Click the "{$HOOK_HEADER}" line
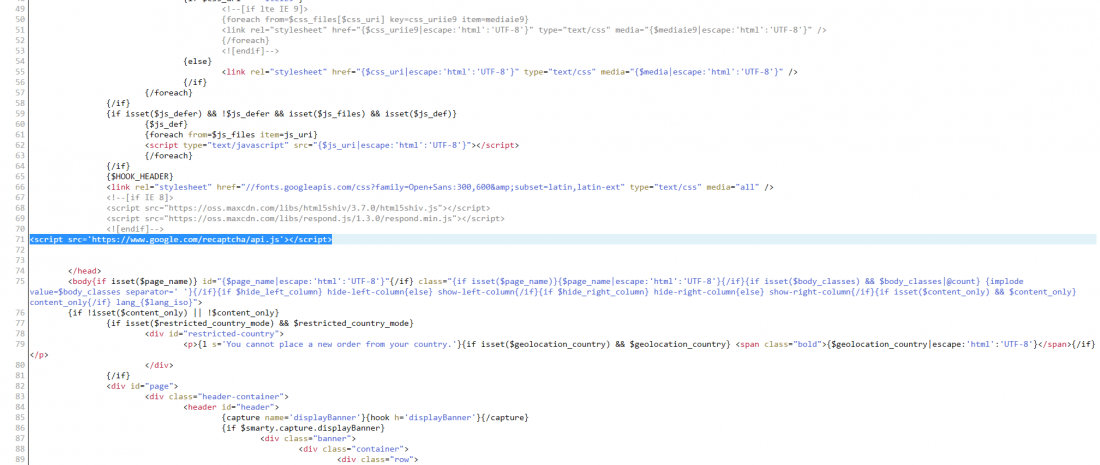The image size is (1100, 465). coord(140,175)
